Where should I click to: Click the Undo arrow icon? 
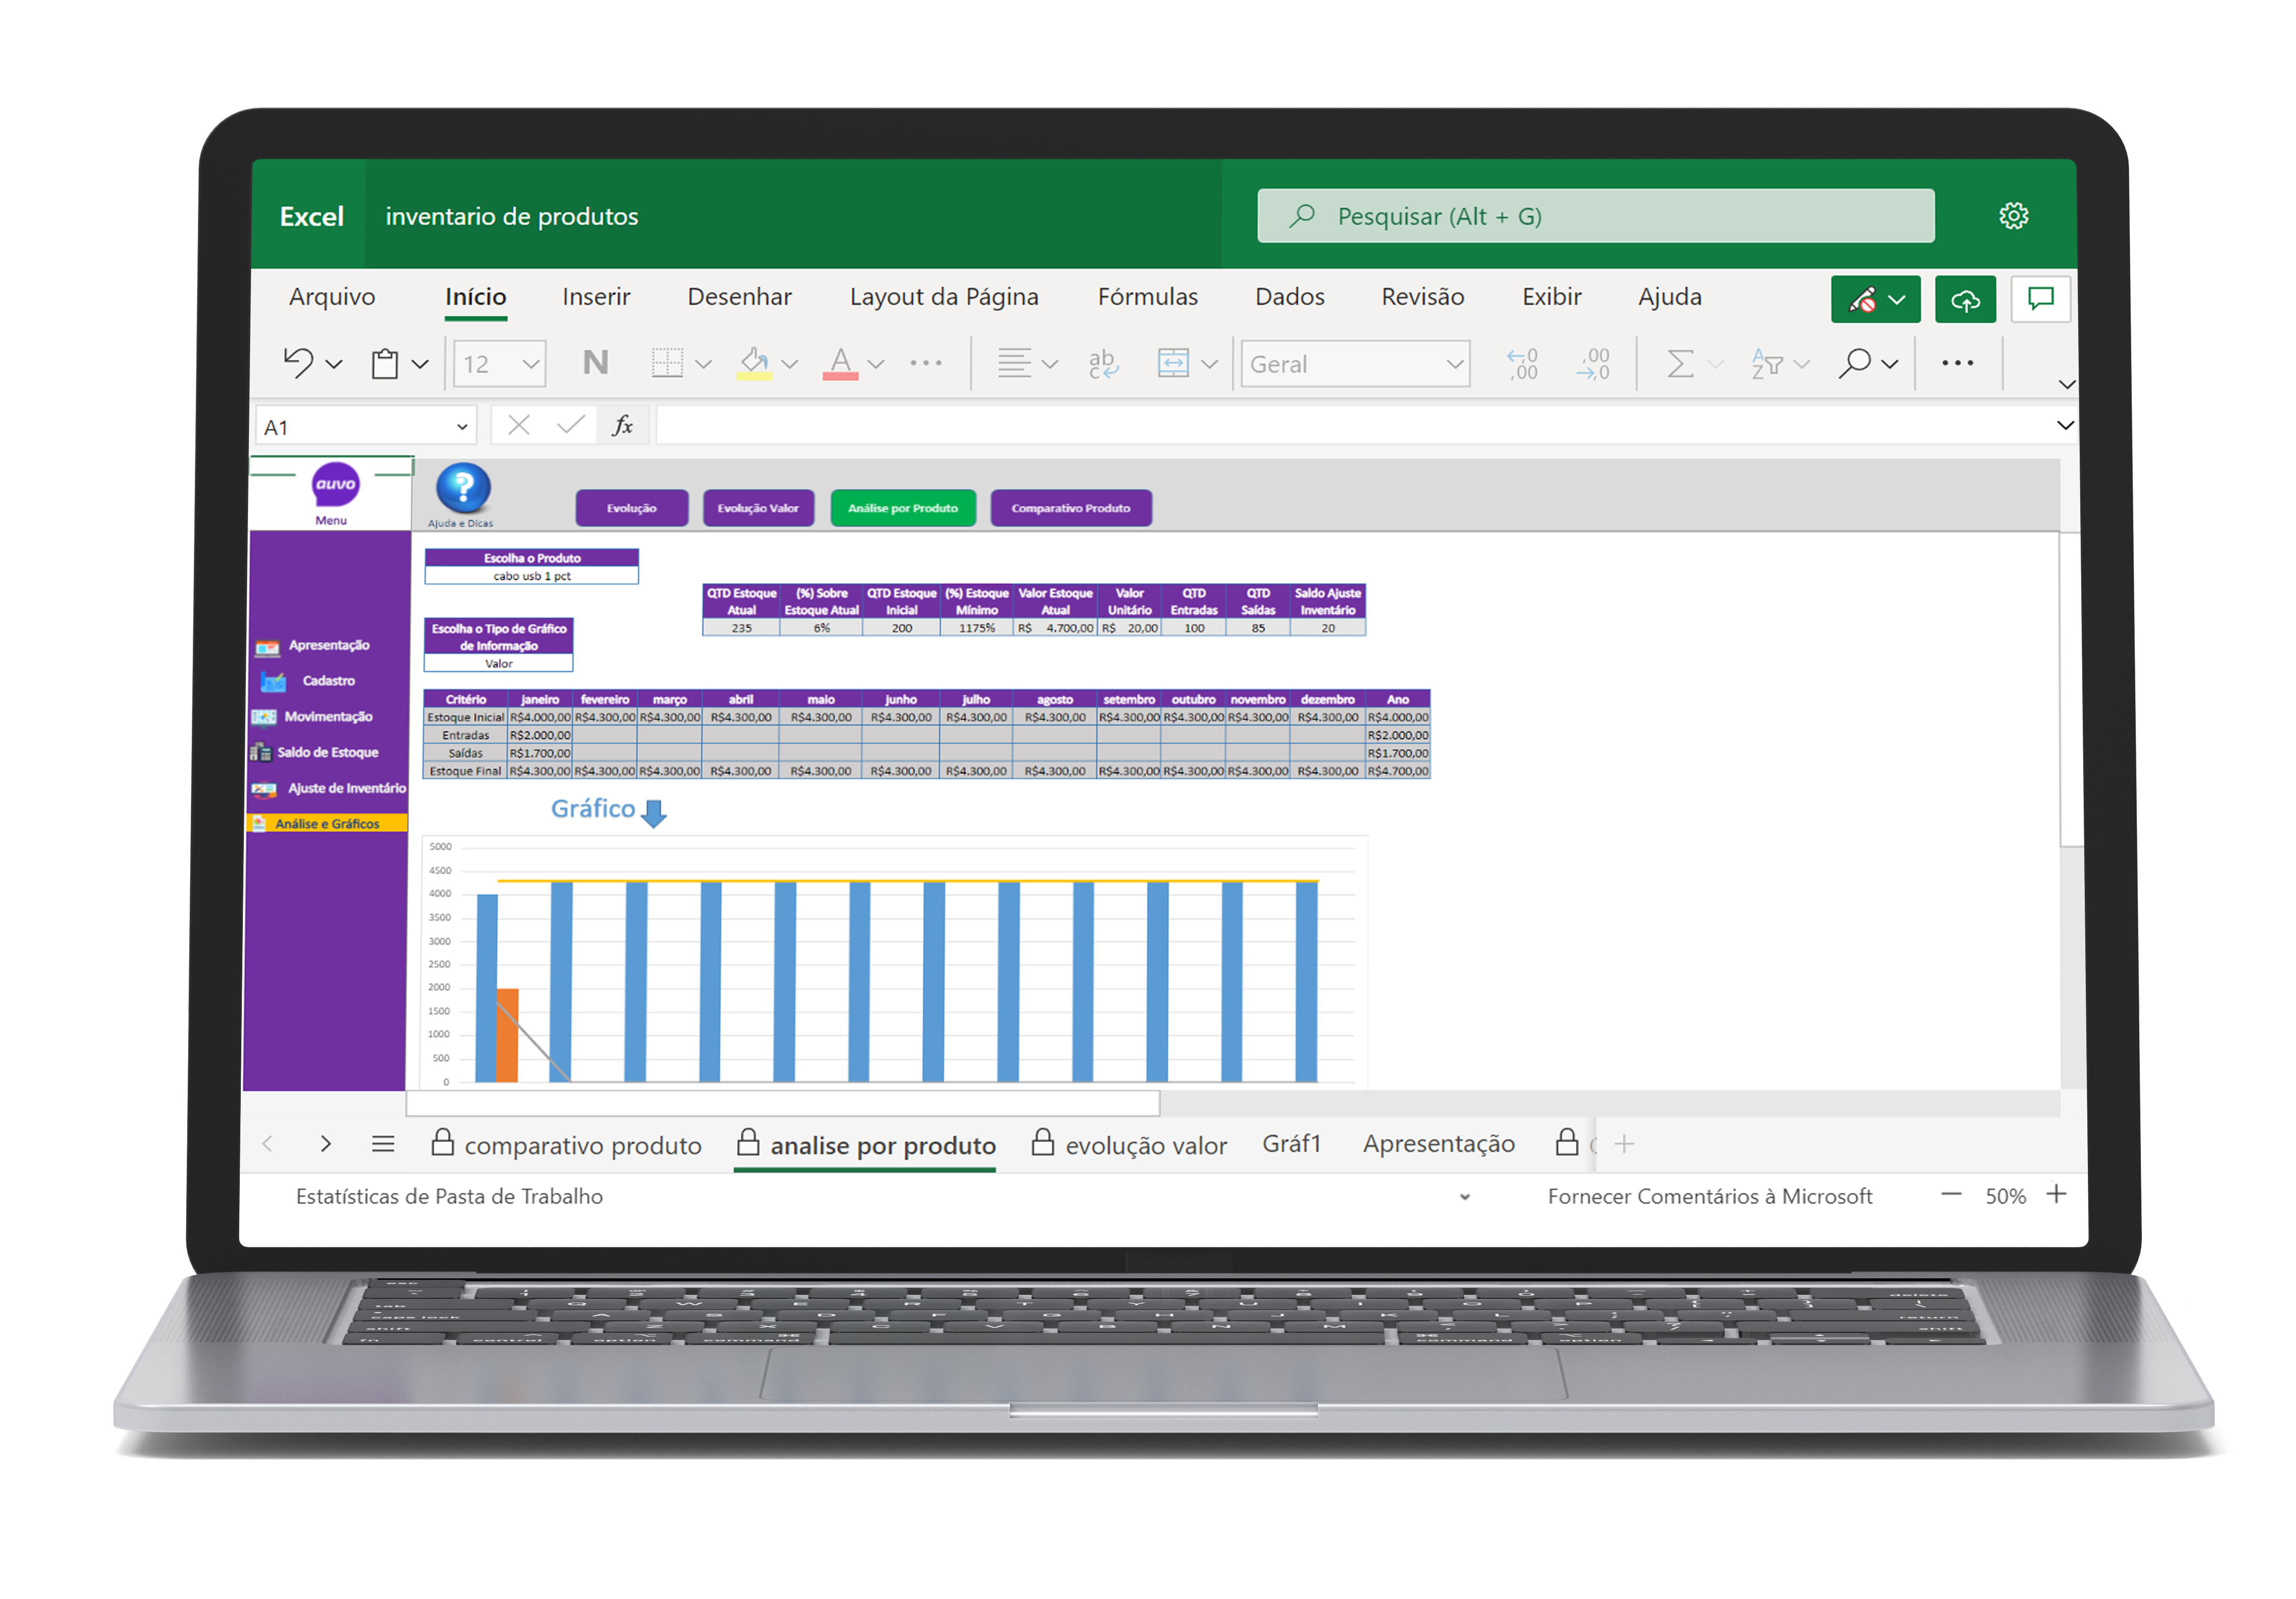pyautogui.click(x=298, y=363)
